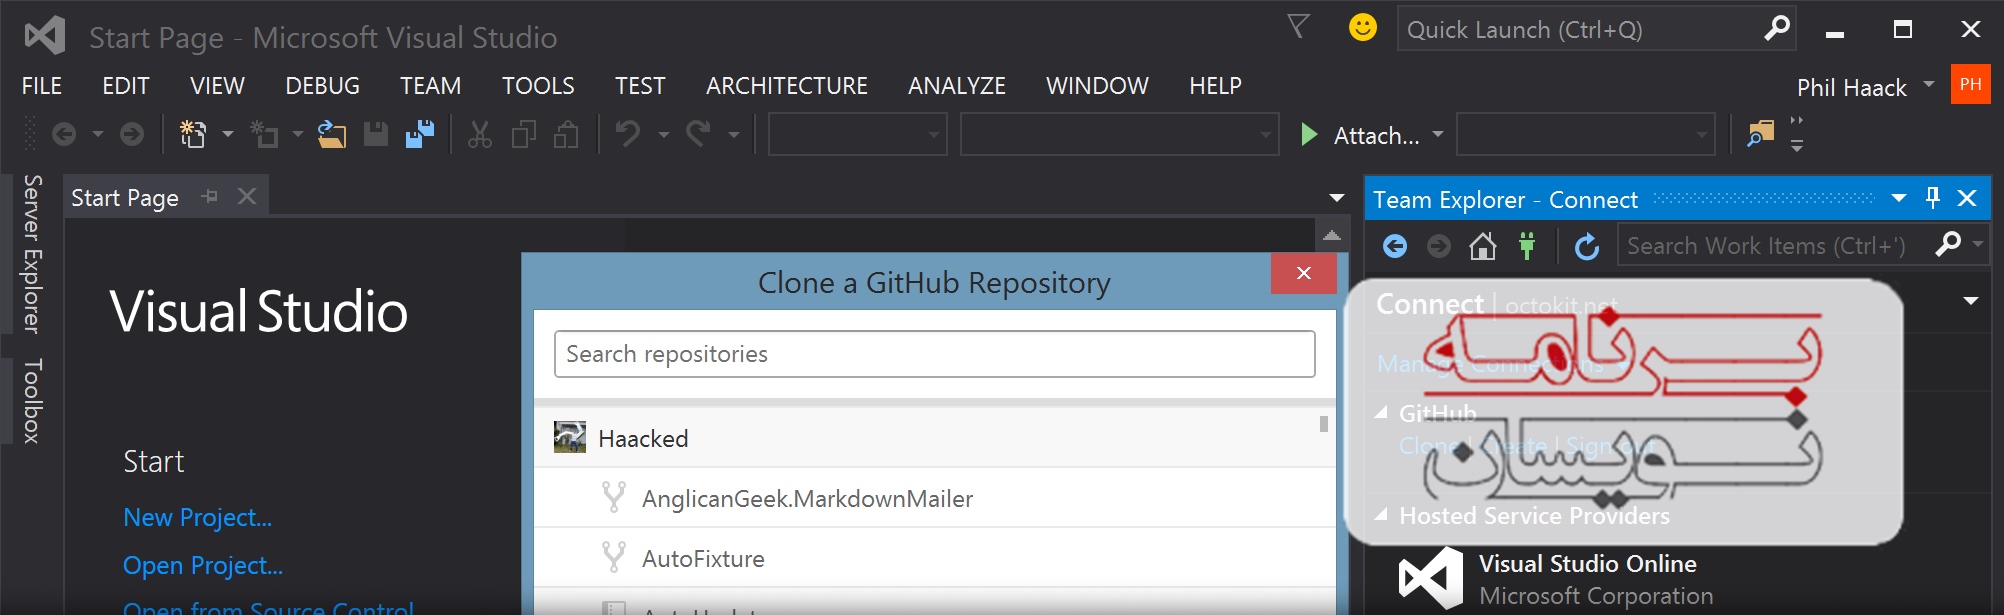Add new item from toolbar icon
Image resolution: width=2004 pixels, height=615 pixels.
264,134
